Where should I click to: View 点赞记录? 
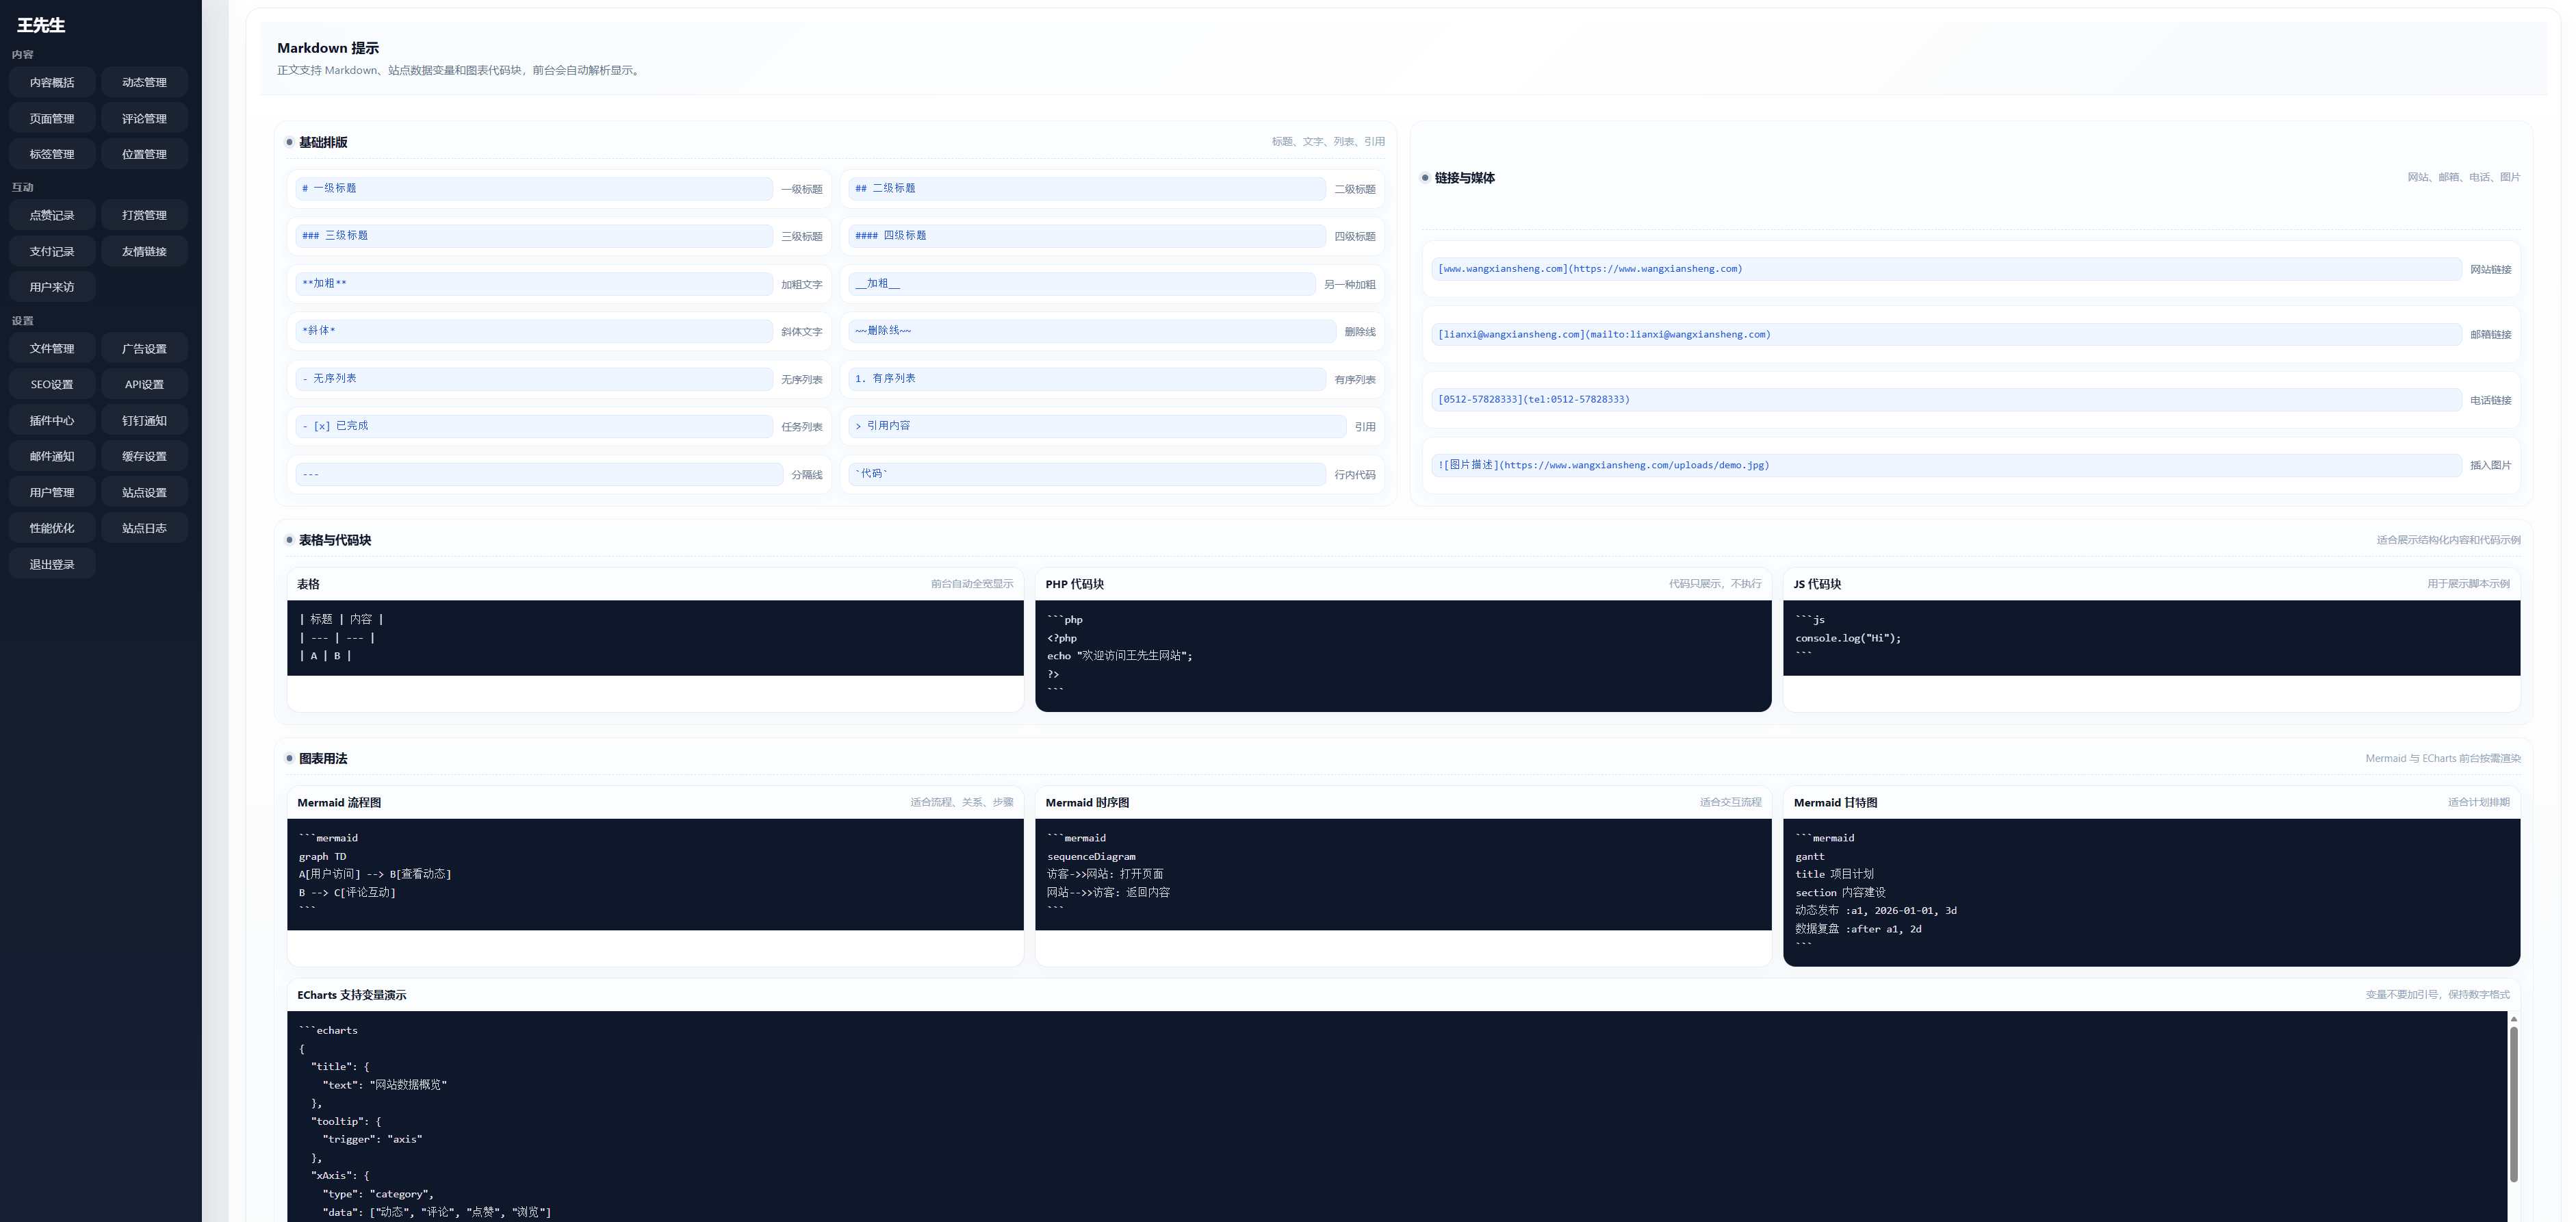(x=52, y=215)
